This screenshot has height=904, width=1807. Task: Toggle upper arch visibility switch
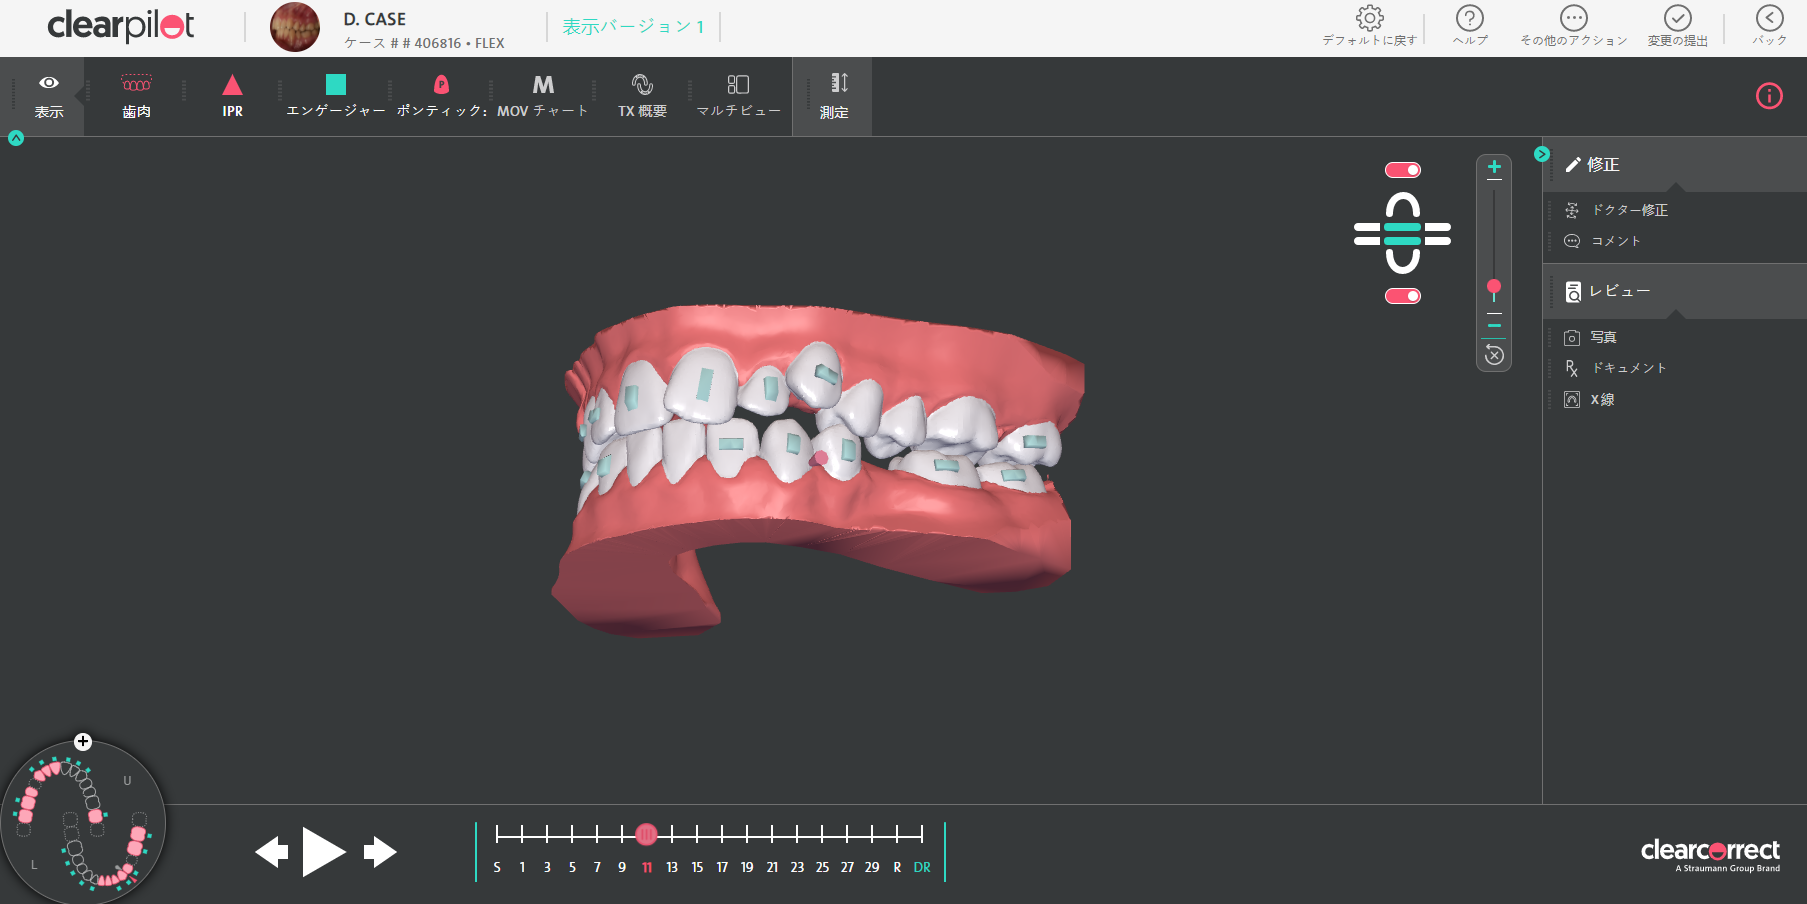point(1402,170)
